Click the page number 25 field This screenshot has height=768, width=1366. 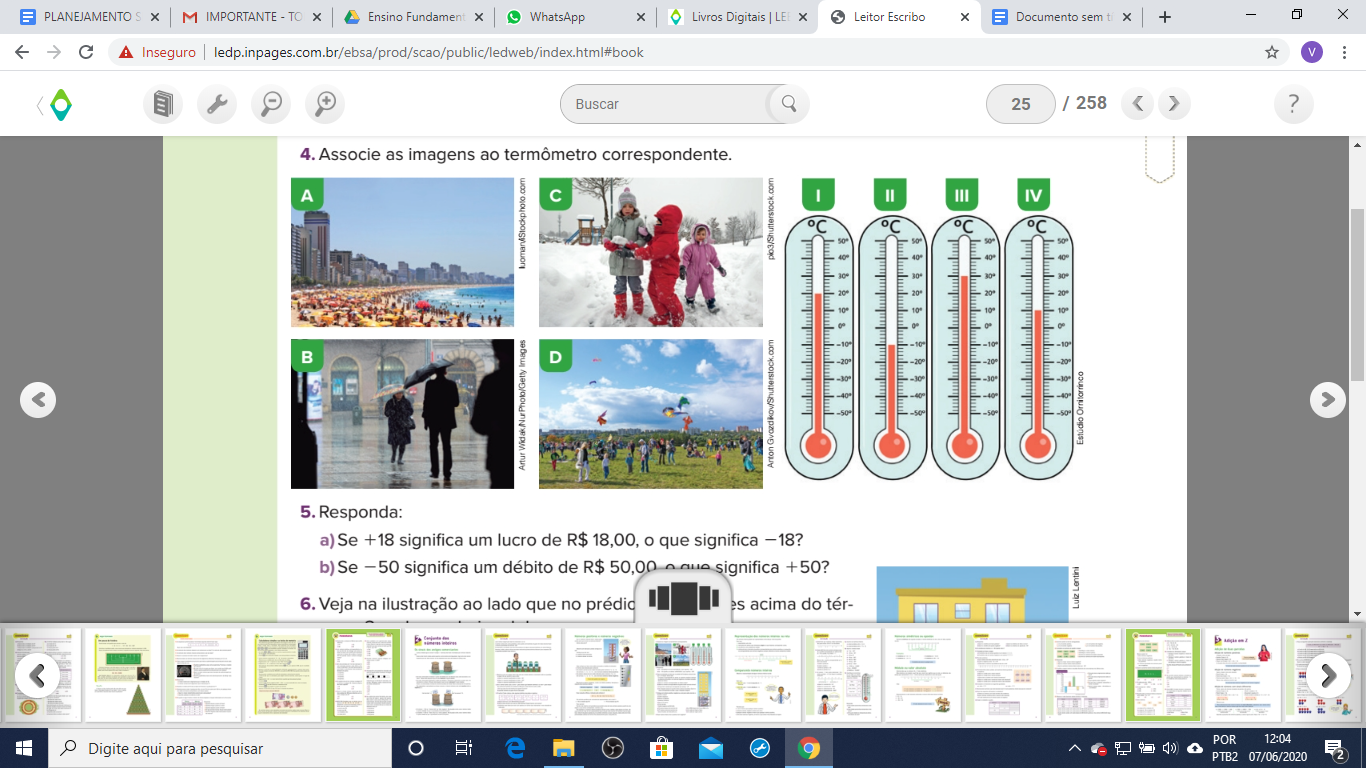point(1021,104)
